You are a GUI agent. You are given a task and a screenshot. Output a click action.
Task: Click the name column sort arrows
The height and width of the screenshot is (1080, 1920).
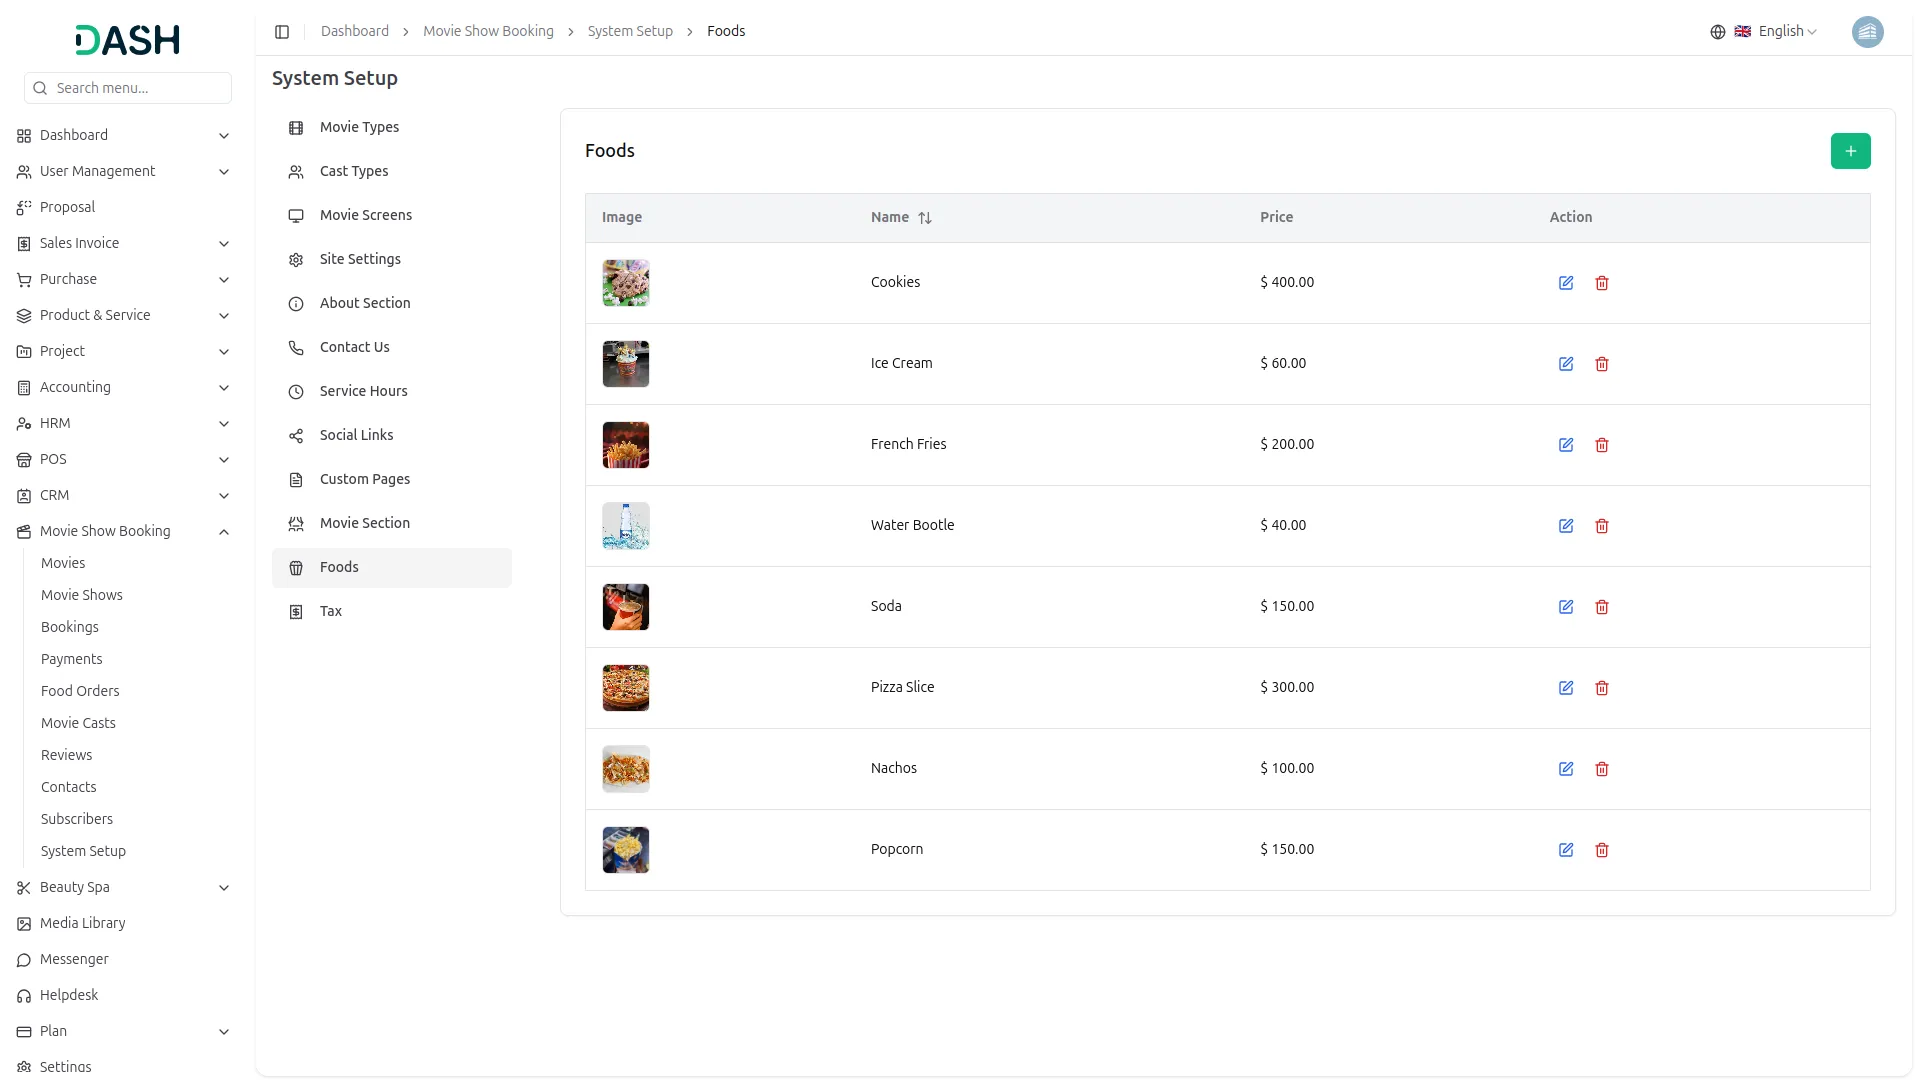click(924, 217)
